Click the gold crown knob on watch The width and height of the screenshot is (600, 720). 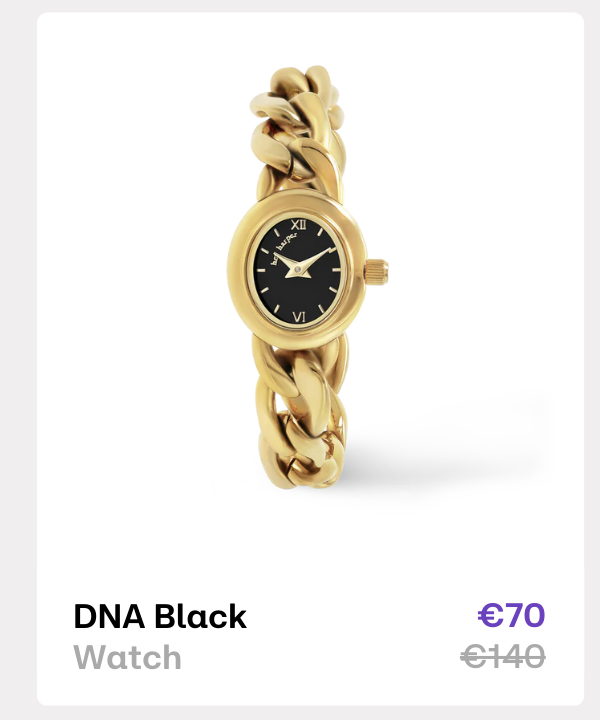point(376,271)
